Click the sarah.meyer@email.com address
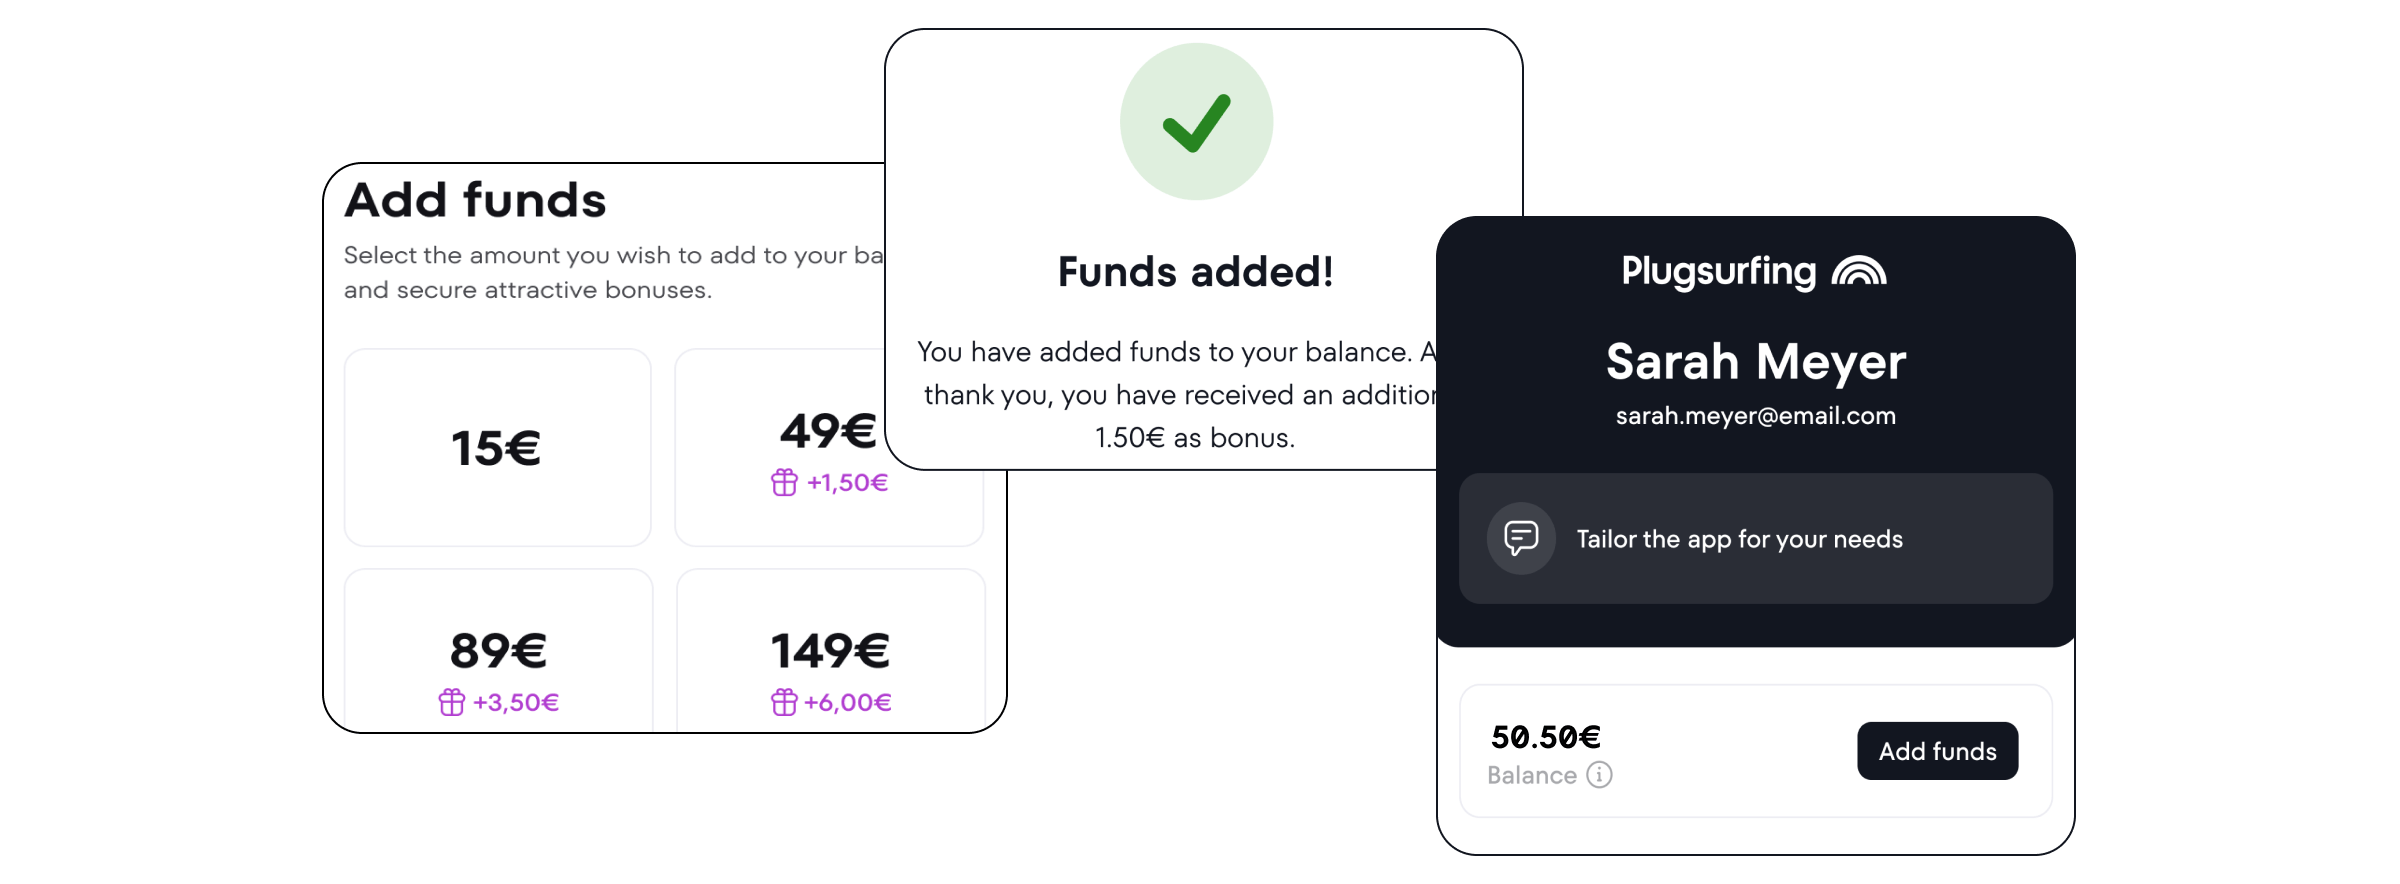This screenshot has height=884, width=2400. click(1755, 416)
